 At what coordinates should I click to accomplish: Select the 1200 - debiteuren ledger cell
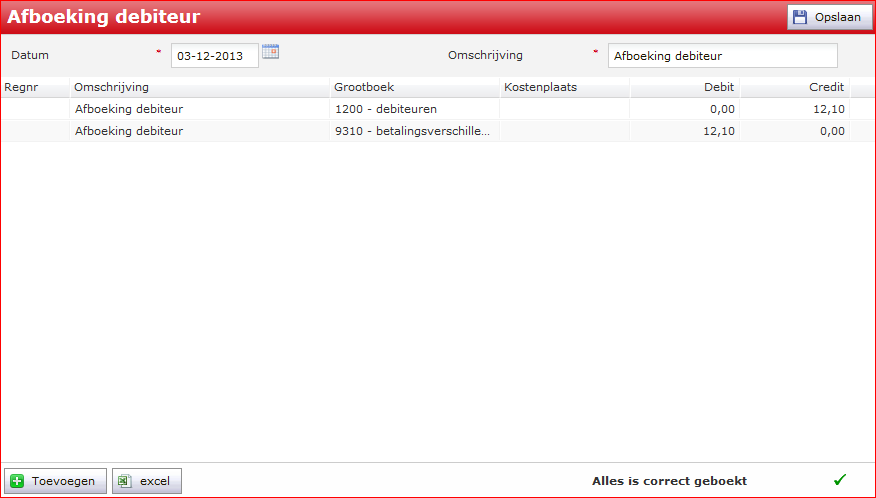tap(415, 109)
